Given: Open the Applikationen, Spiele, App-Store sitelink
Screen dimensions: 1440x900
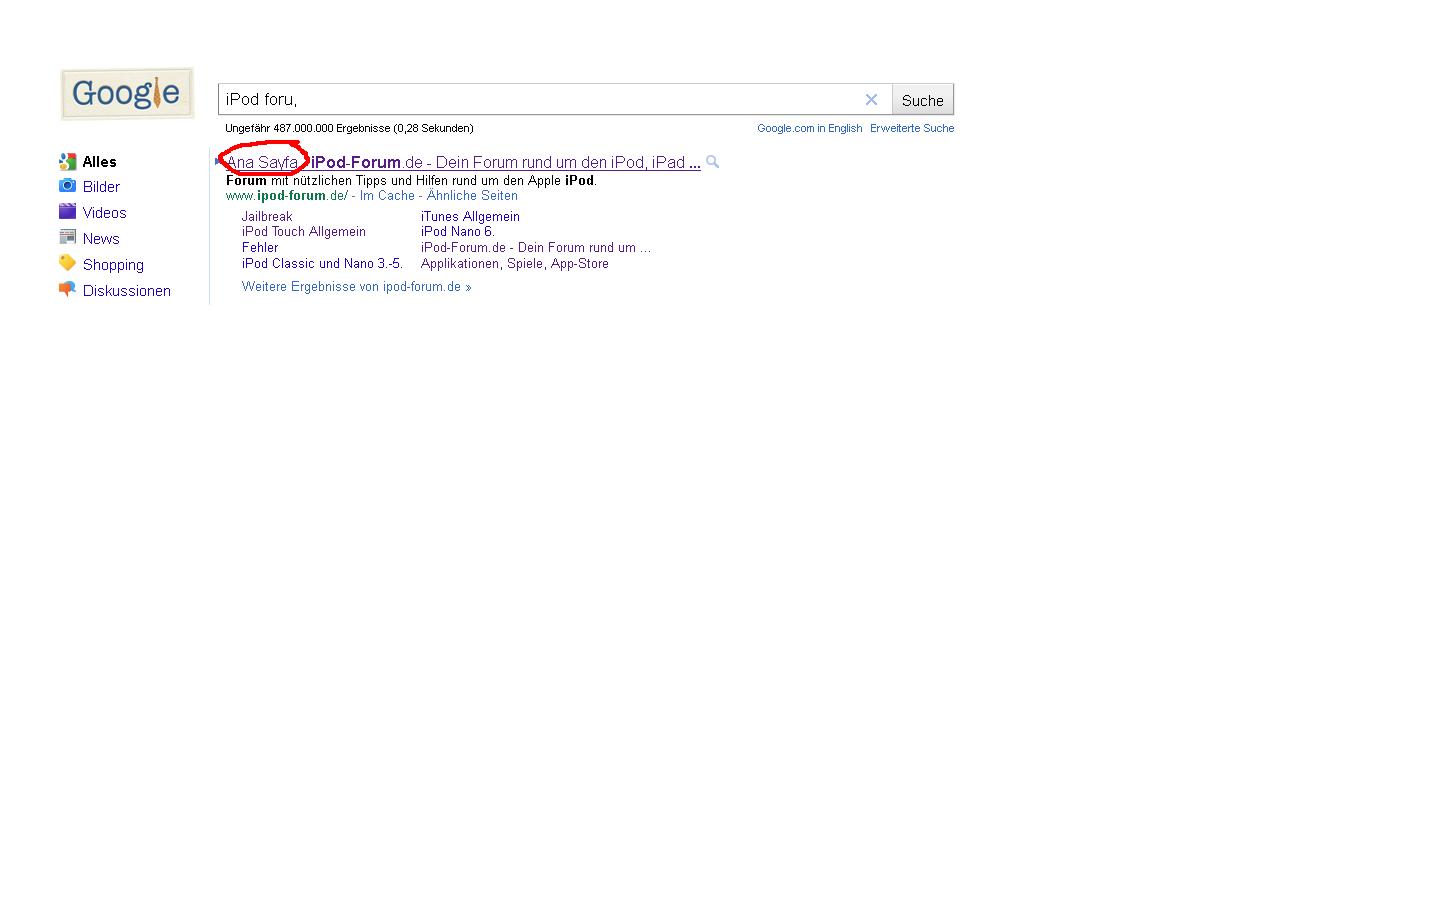Looking at the screenshot, I should 515,263.
